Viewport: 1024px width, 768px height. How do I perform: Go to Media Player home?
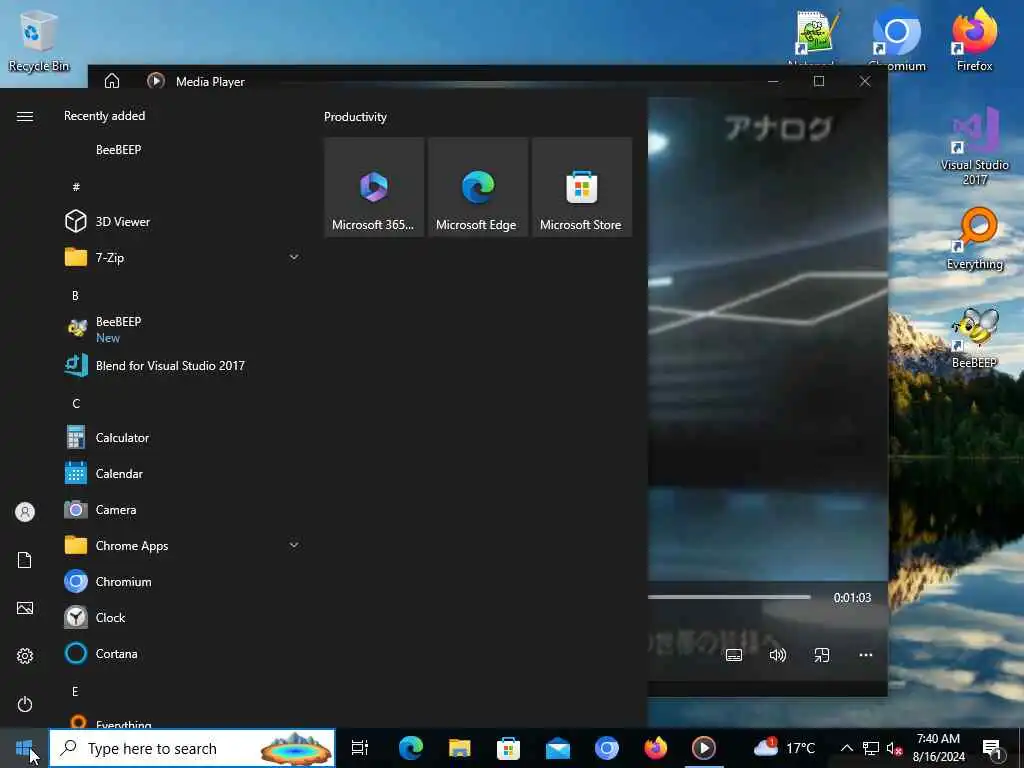112,81
